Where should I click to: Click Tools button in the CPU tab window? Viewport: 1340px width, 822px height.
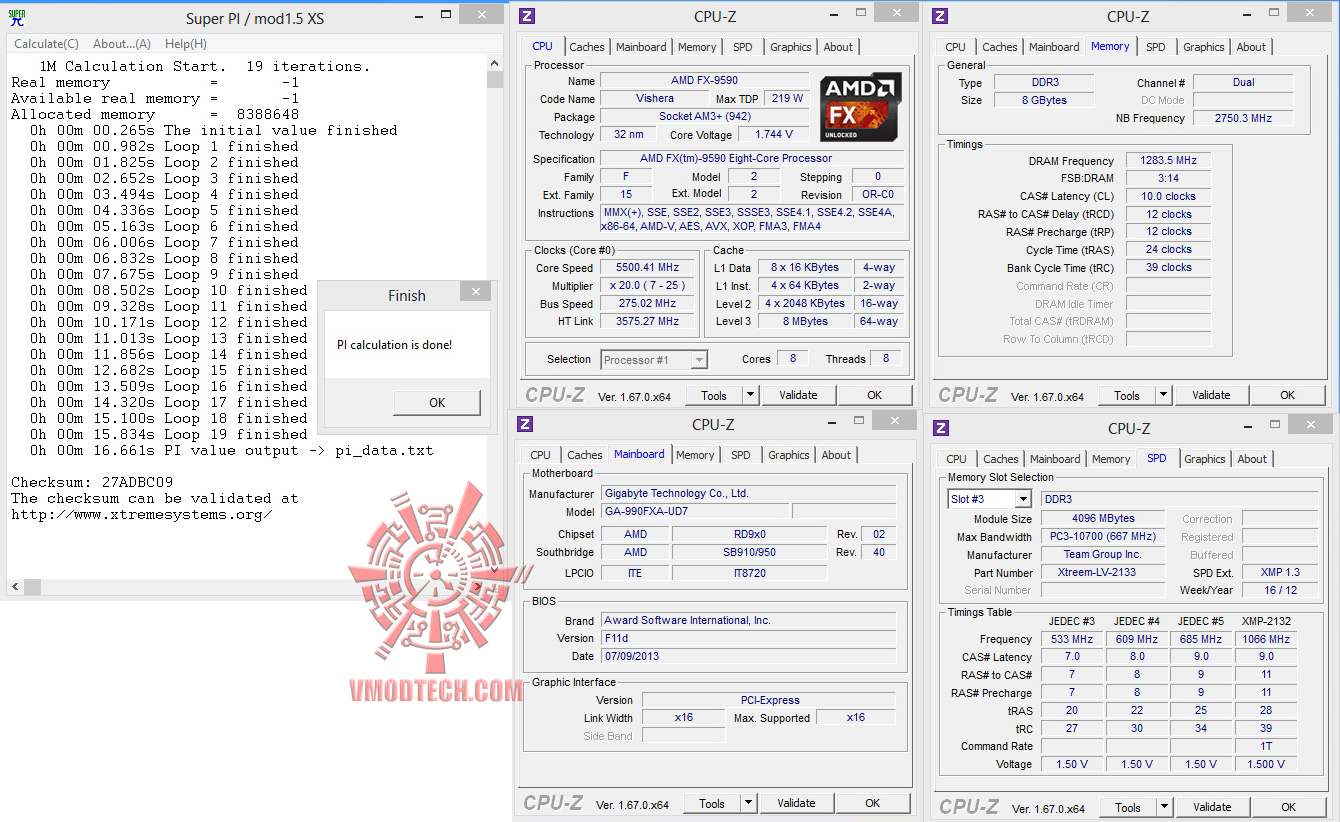(x=714, y=395)
